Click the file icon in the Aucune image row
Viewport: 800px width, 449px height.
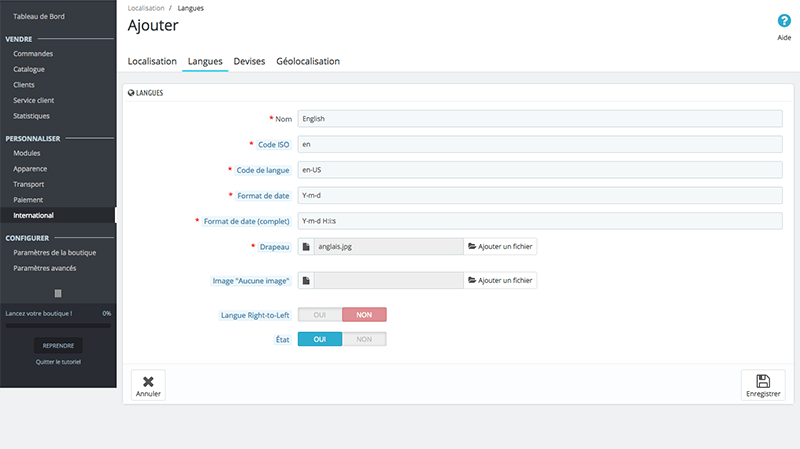[x=306, y=280]
